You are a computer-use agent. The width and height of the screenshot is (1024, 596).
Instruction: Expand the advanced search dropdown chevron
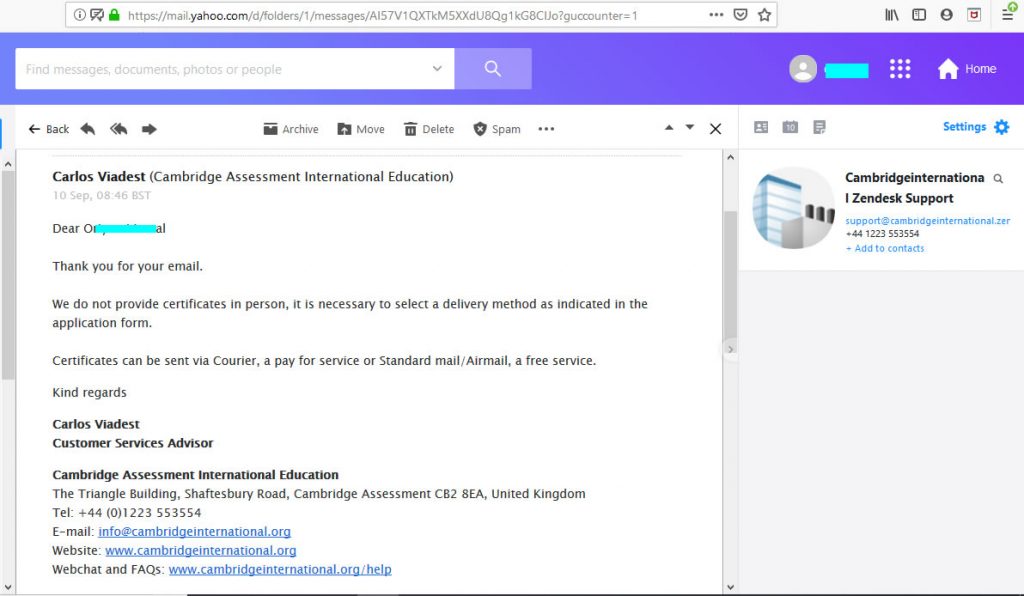coord(437,69)
